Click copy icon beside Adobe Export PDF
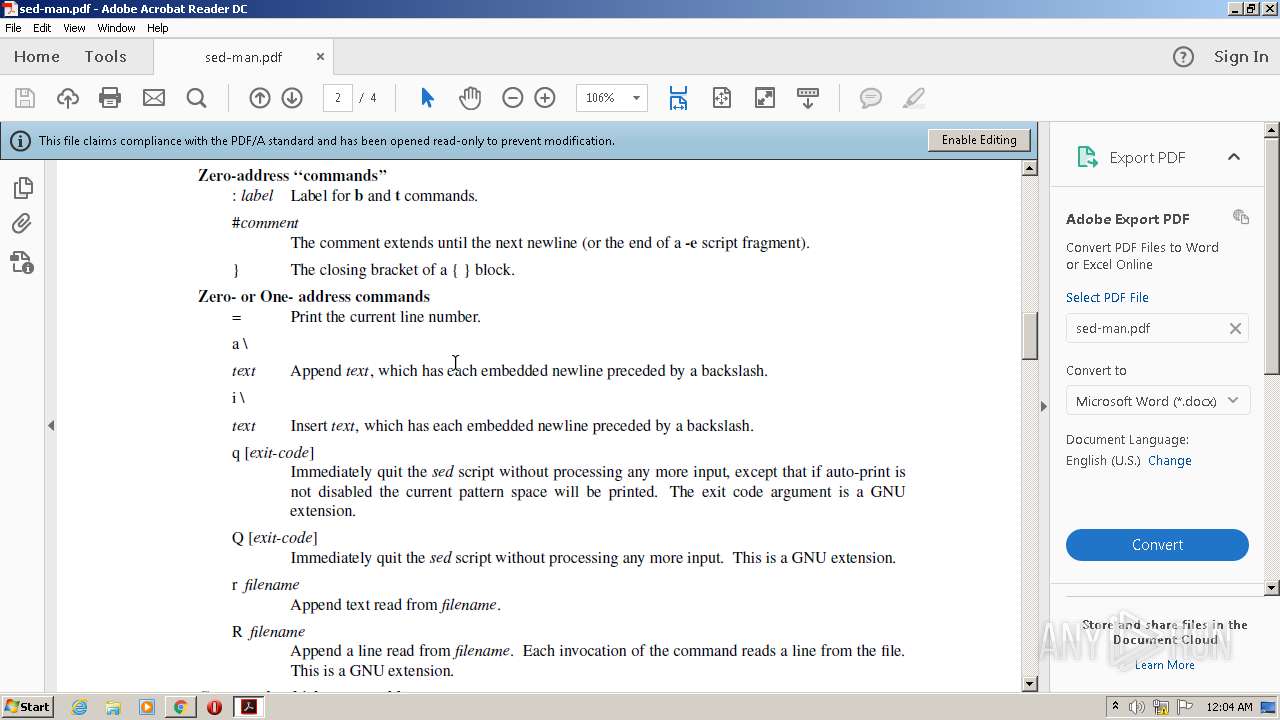Screen dimensions: 1280x720 (x=1241, y=217)
